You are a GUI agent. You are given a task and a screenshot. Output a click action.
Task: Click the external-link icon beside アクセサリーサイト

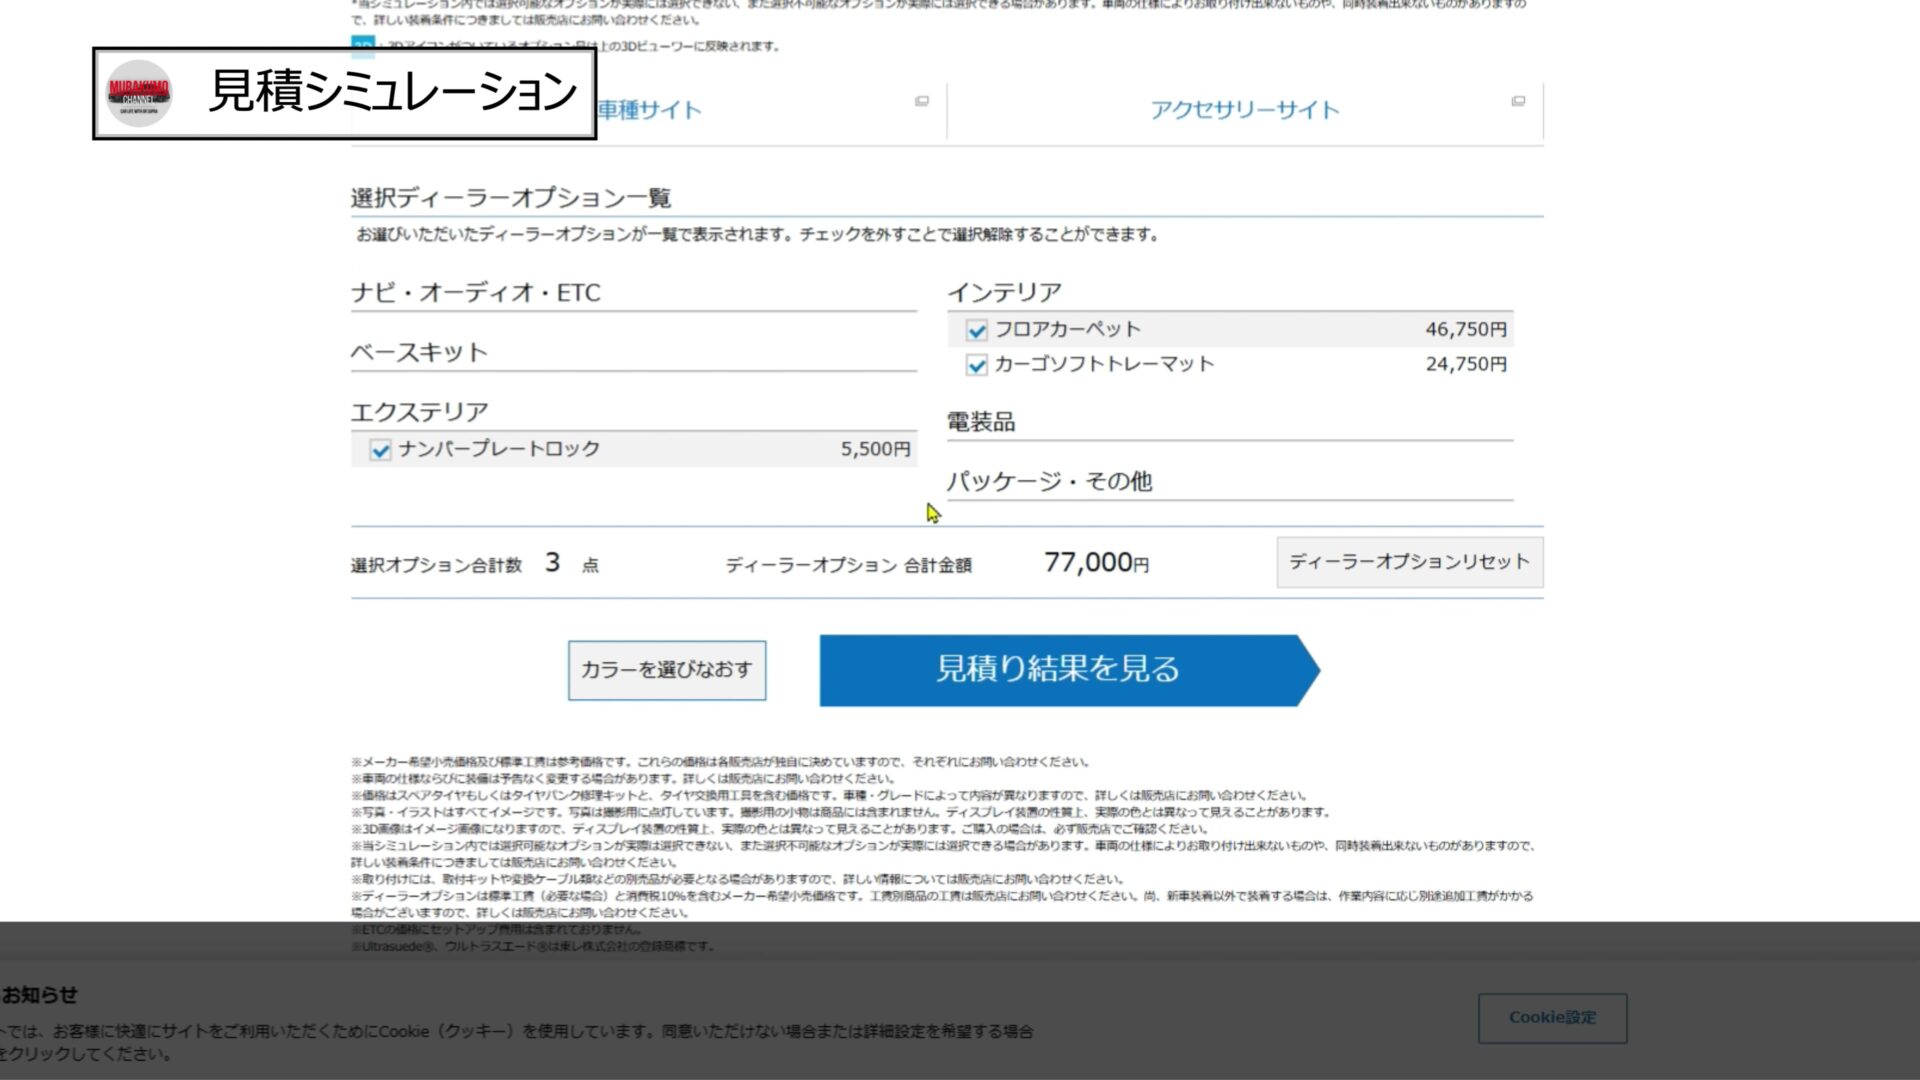pos(1518,101)
